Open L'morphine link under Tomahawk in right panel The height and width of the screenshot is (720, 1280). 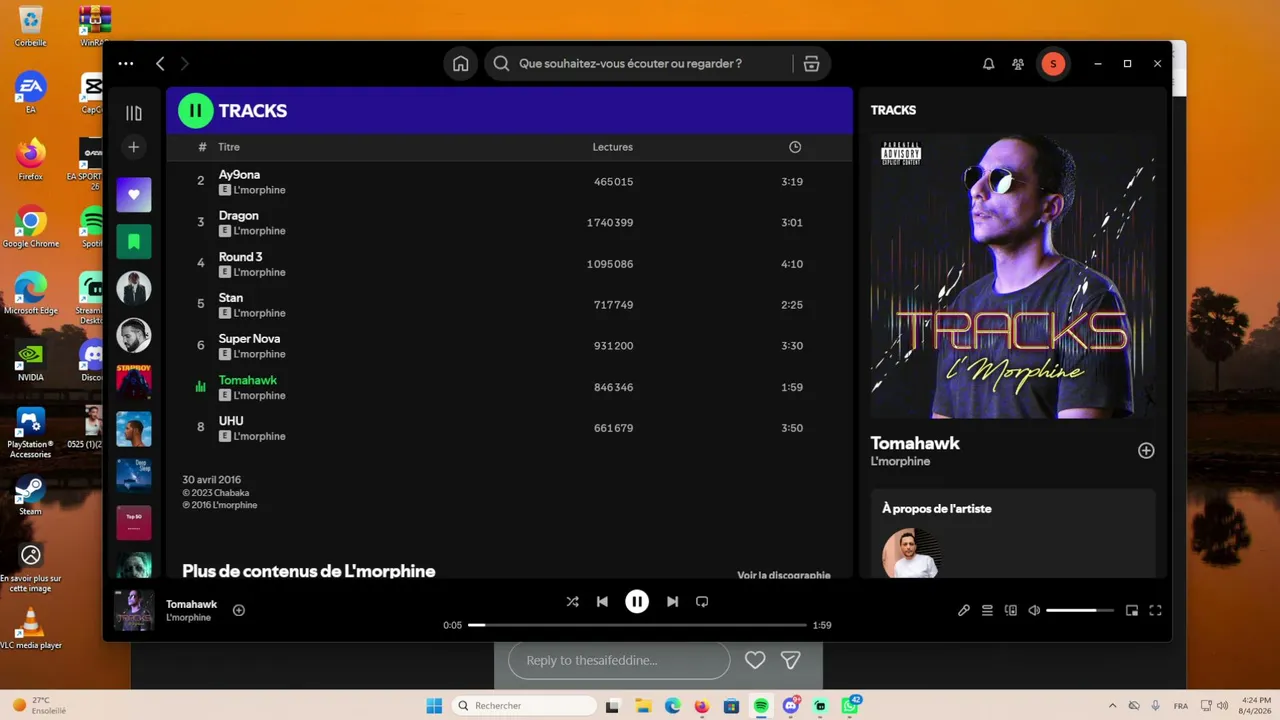tap(900, 462)
